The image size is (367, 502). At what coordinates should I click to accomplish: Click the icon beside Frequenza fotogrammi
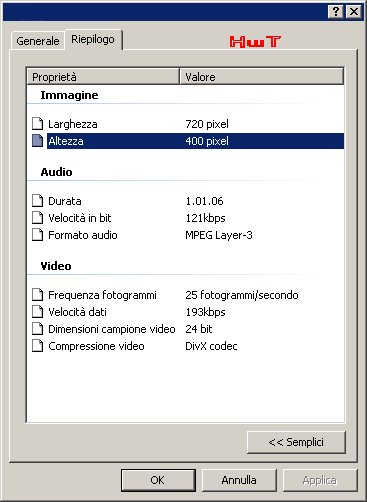click(38, 295)
